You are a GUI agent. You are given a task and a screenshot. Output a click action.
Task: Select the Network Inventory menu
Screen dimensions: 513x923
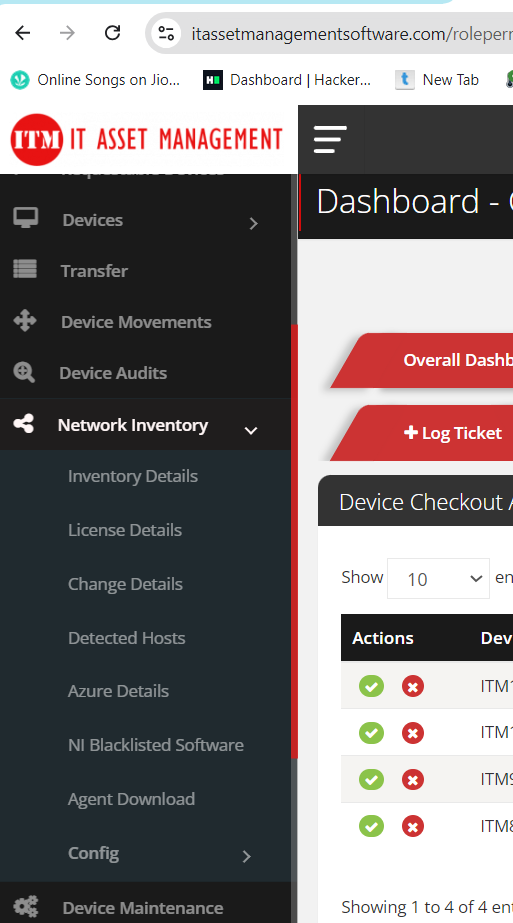[x=133, y=425]
